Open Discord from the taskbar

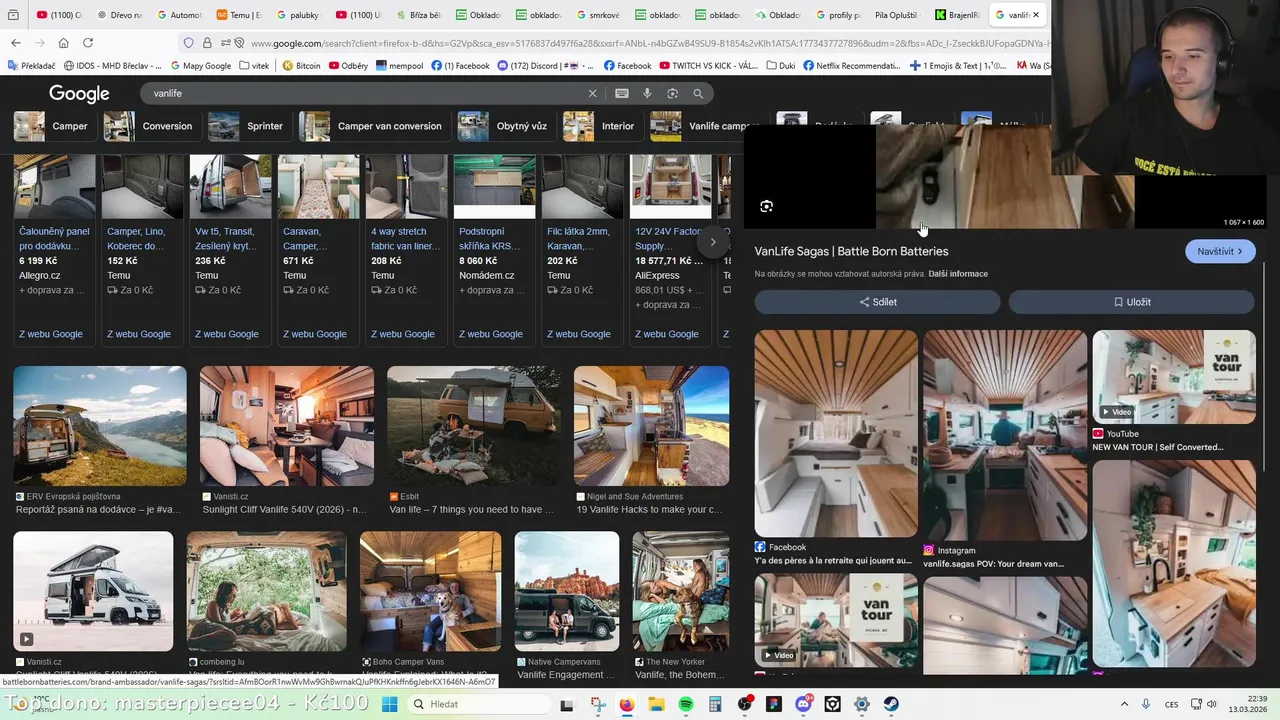tap(803, 704)
